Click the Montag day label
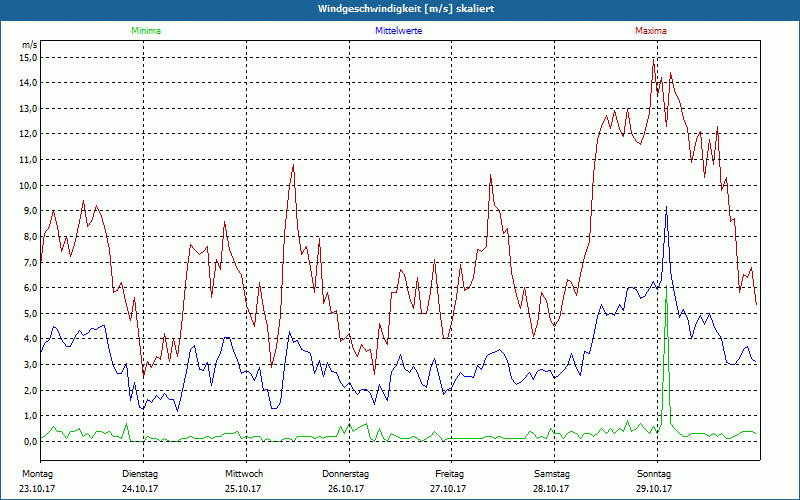 37,474
